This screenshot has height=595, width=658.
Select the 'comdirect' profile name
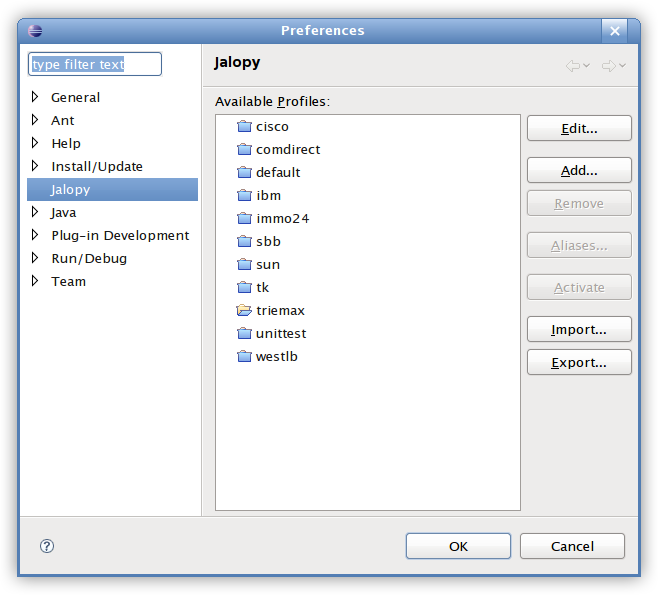coord(288,150)
